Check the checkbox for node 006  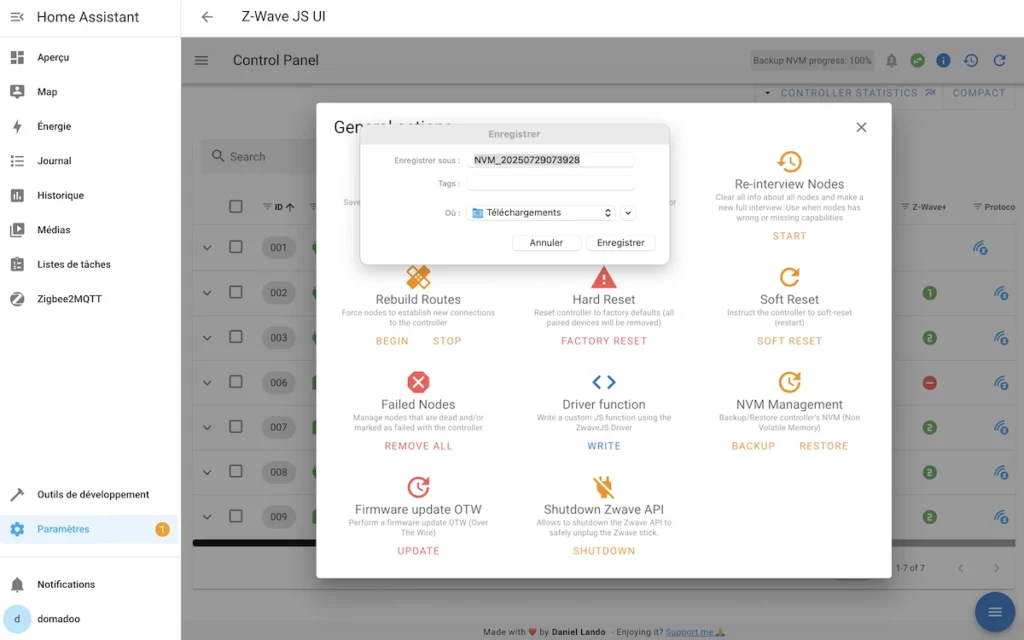(236, 382)
